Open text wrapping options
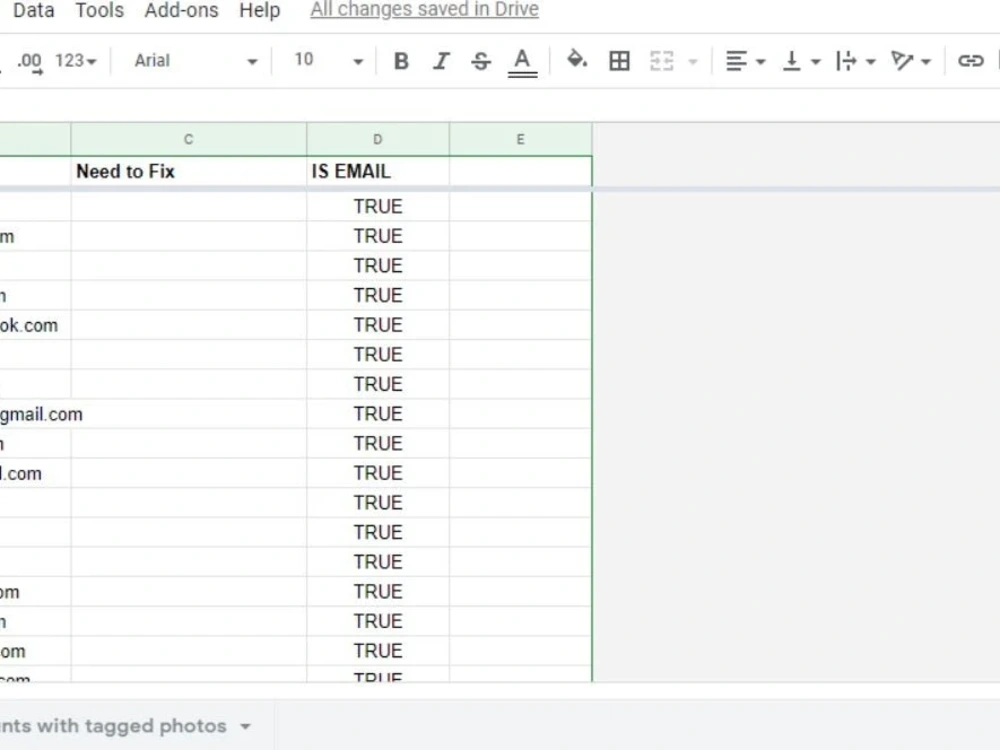Screen dimensions: 1000x750 (855, 61)
